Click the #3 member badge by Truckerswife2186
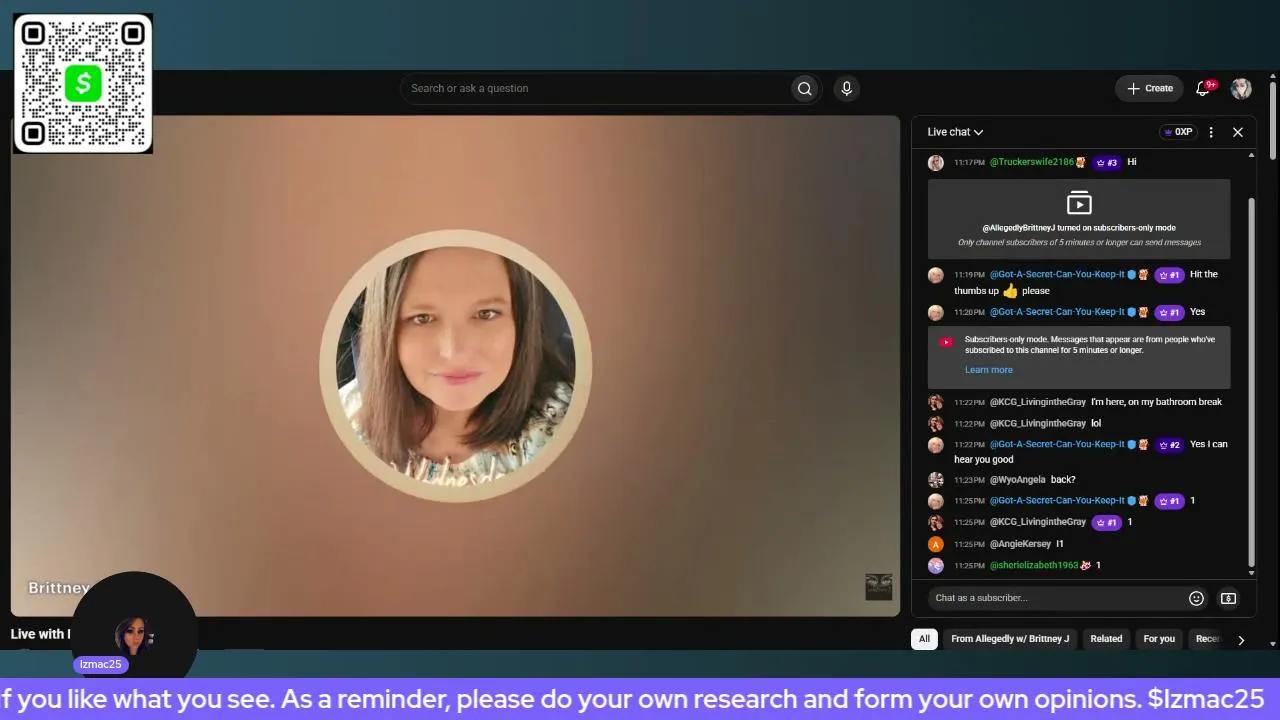 [x=1106, y=162]
